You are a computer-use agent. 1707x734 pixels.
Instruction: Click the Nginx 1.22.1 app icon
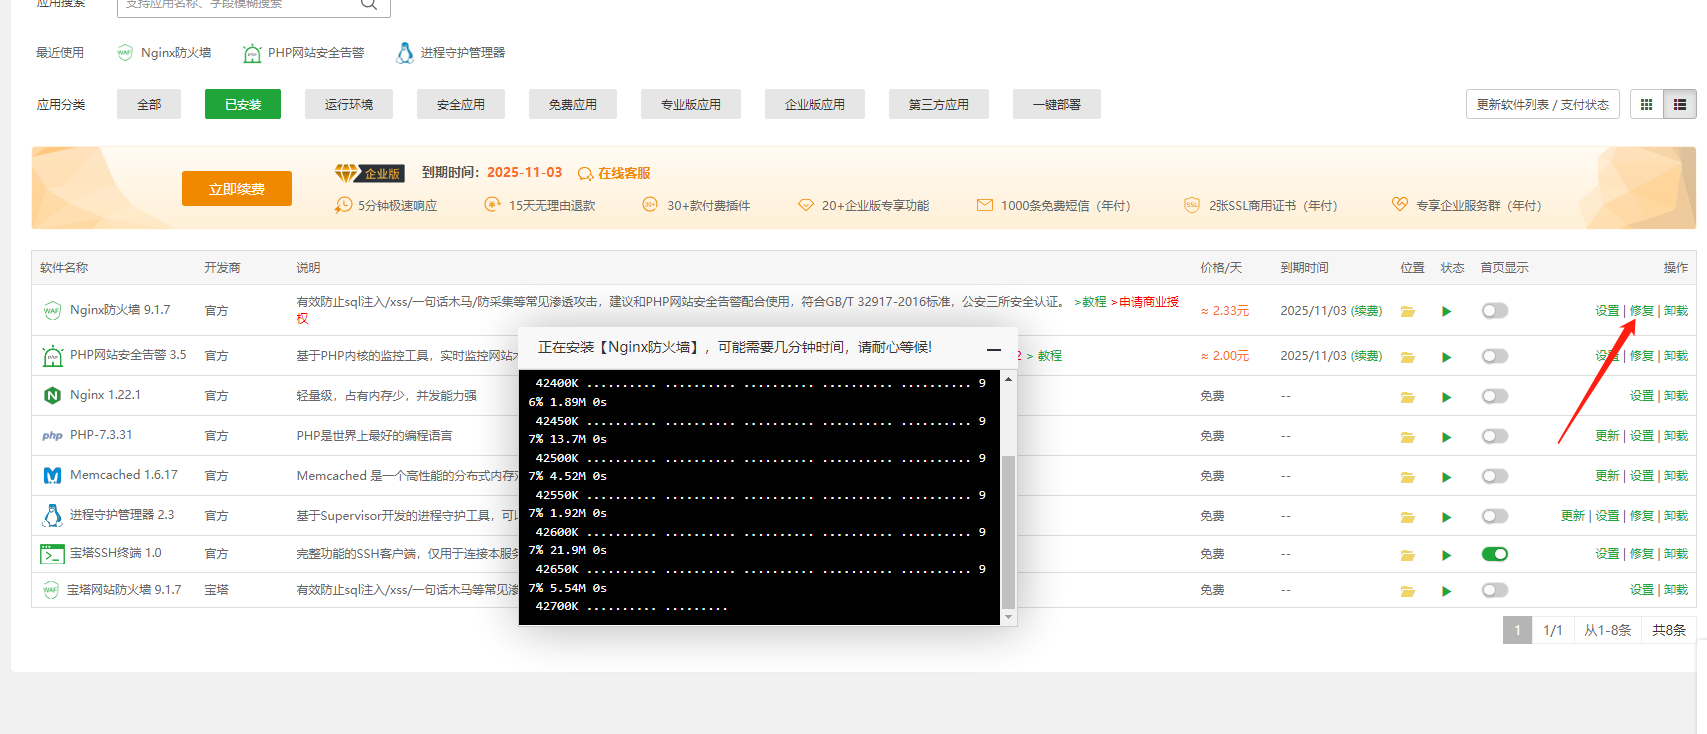pos(52,396)
